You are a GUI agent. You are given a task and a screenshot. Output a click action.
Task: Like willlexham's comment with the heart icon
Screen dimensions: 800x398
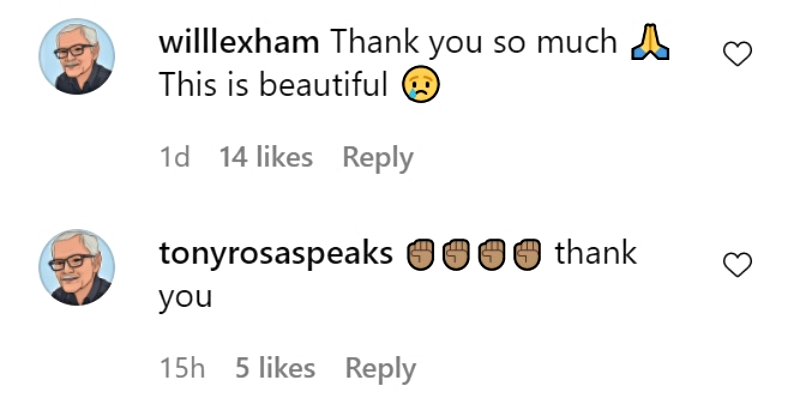[x=738, y=54]
